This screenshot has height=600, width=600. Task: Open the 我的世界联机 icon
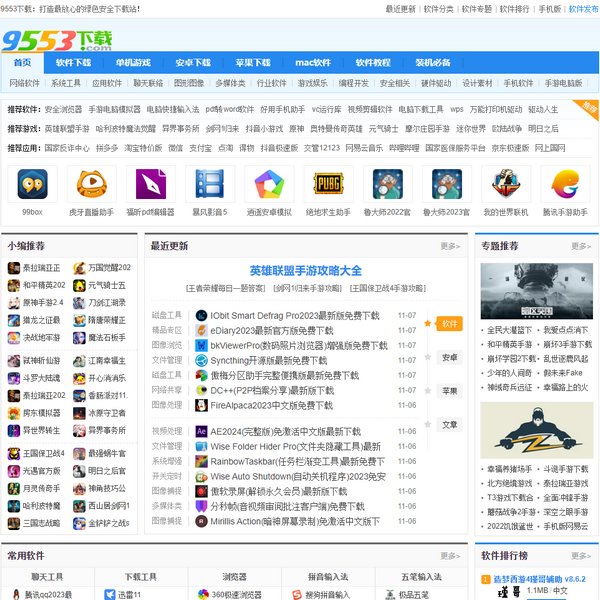click(505, 185)
